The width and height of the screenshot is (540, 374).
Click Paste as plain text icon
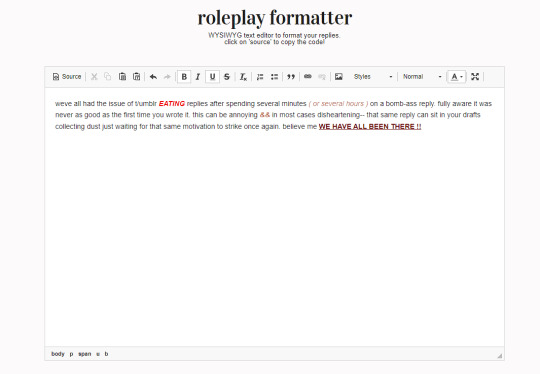point(136,76)
